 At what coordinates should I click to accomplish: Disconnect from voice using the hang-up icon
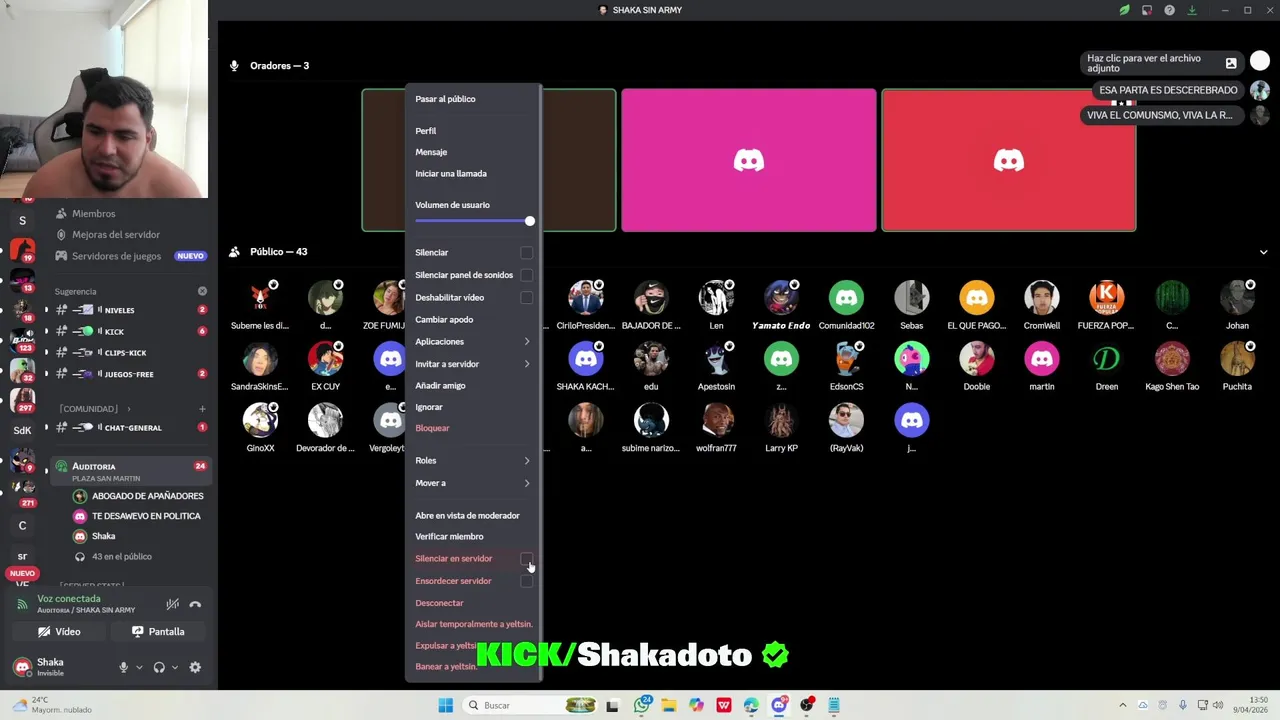click(x=195, y=604)
